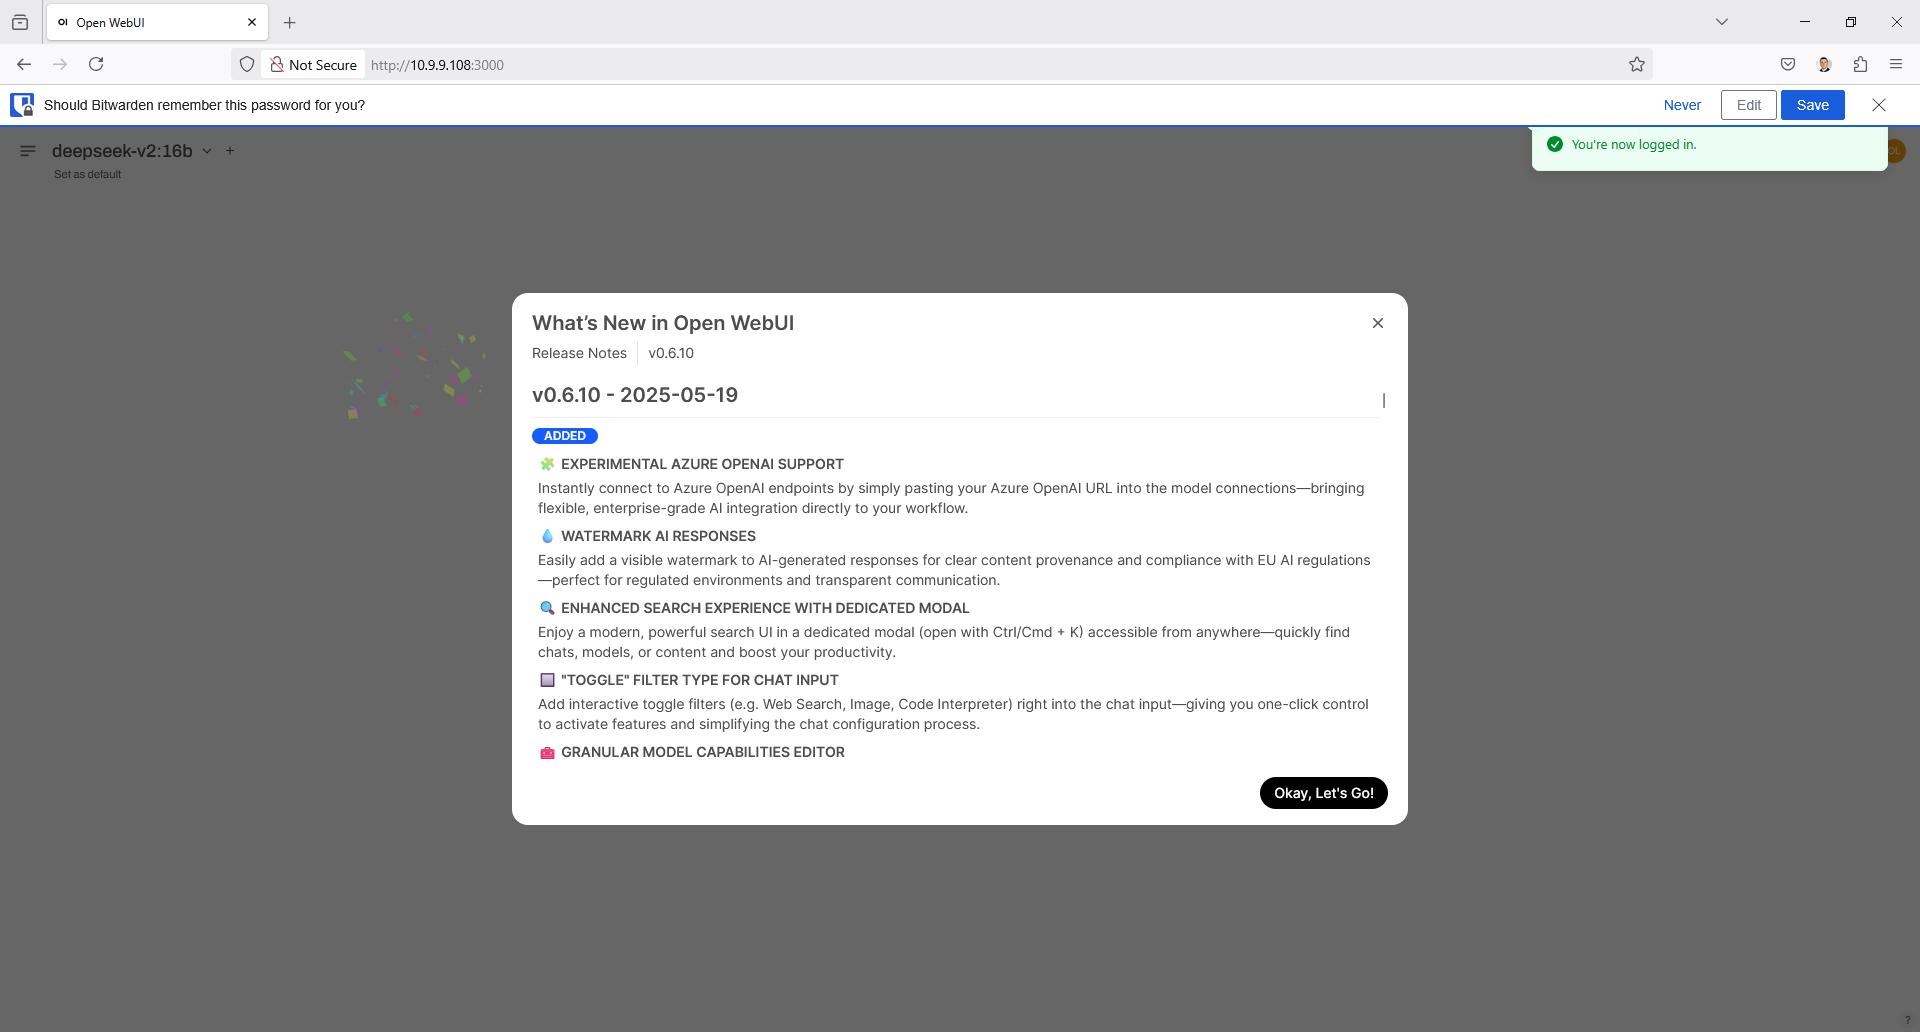Dismiss the Bitwarden notification bar
Viewport: 1920px width, 1032px height.
click(x=1878, y=105)
